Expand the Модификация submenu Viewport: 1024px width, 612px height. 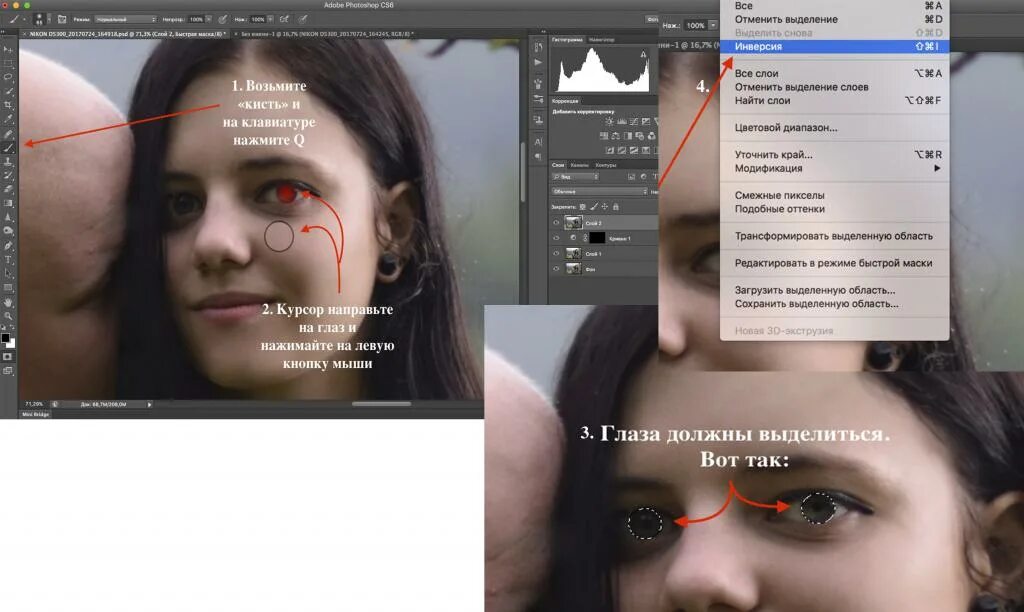(x=835, y=169)
